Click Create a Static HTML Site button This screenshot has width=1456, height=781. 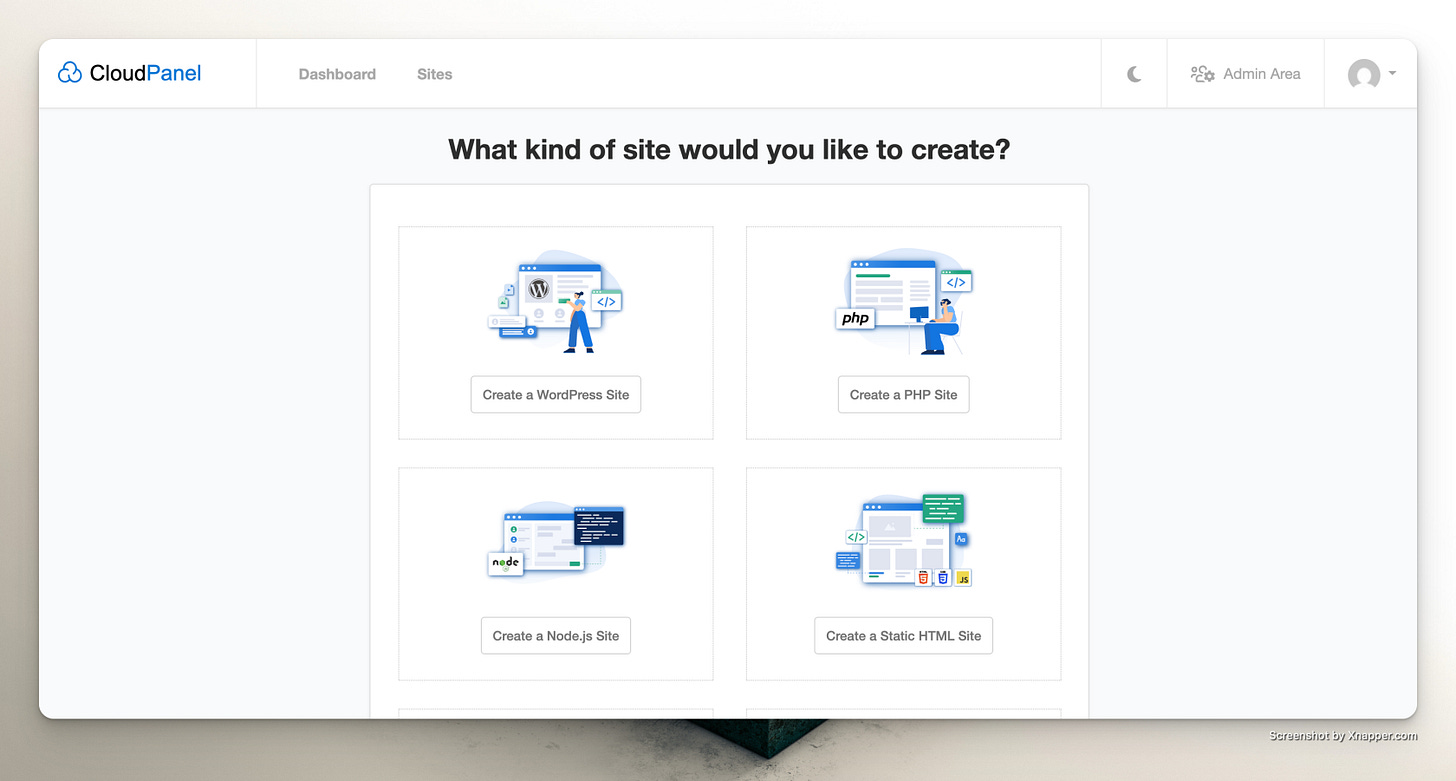click(x=904, y=636)
